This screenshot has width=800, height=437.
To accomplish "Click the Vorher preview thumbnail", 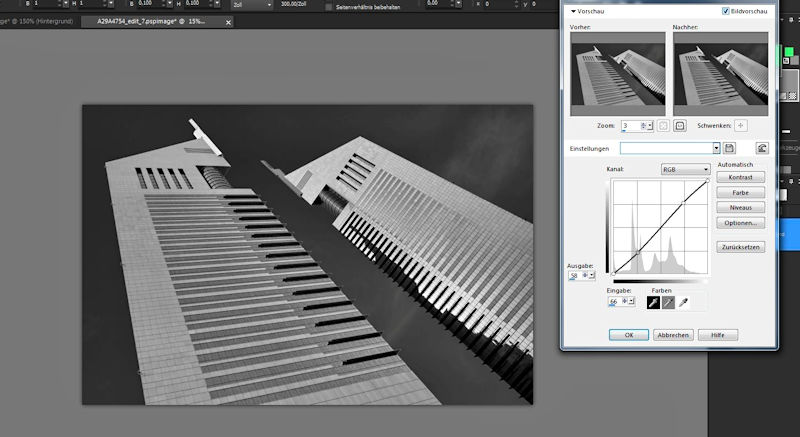I will 618,74.
